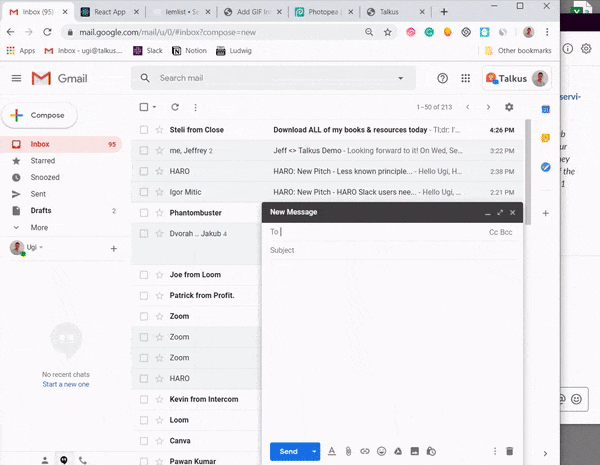600x465 pixels.
Task: Insert link in new message
Action: (x=365, y=452)
